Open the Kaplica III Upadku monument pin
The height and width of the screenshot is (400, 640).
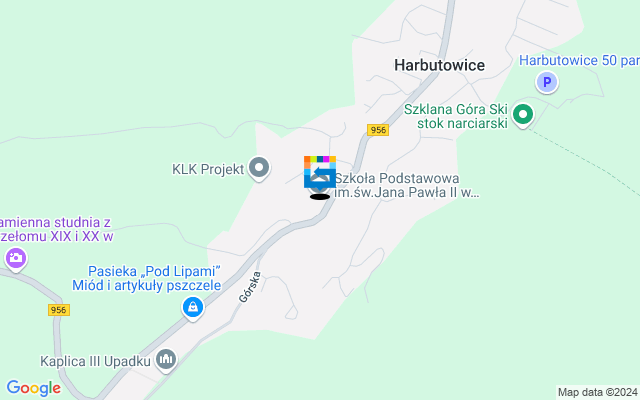point(166,360)
